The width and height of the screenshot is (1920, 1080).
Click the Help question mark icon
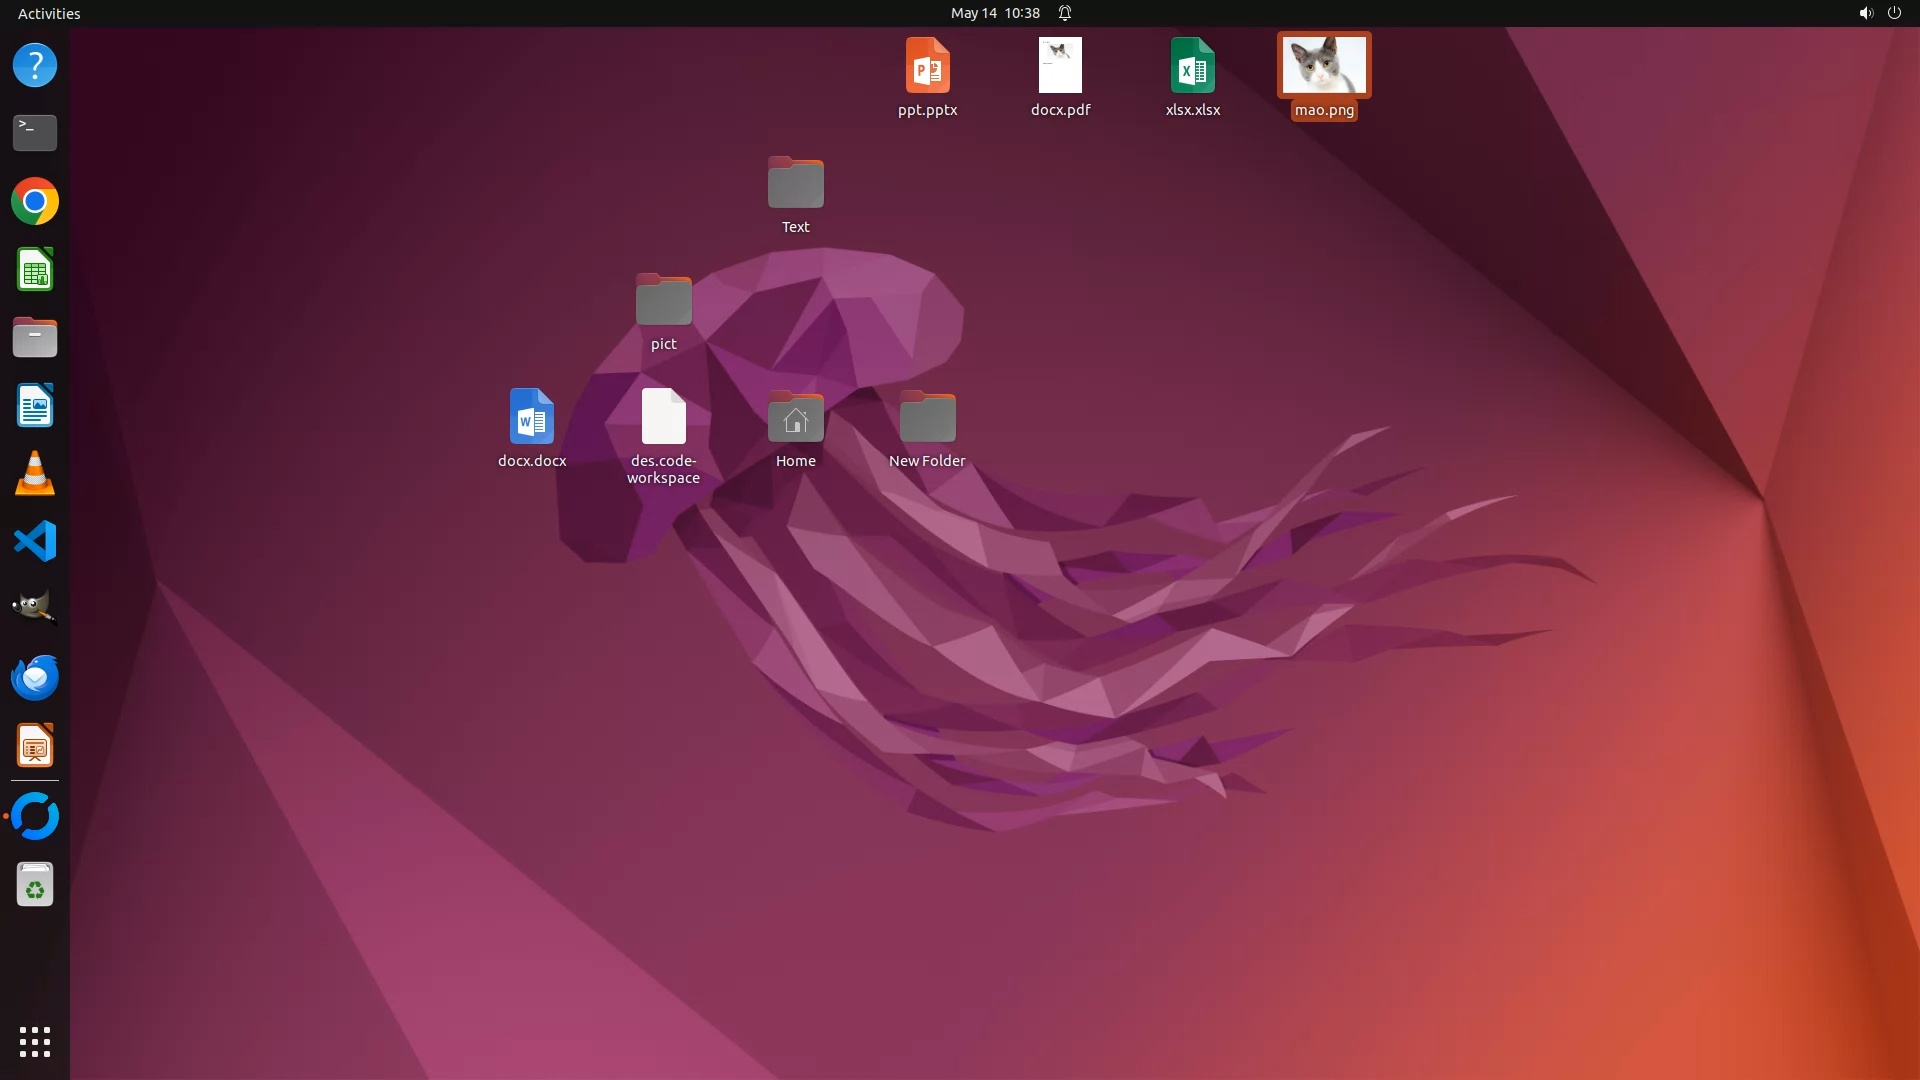point(35,66)
